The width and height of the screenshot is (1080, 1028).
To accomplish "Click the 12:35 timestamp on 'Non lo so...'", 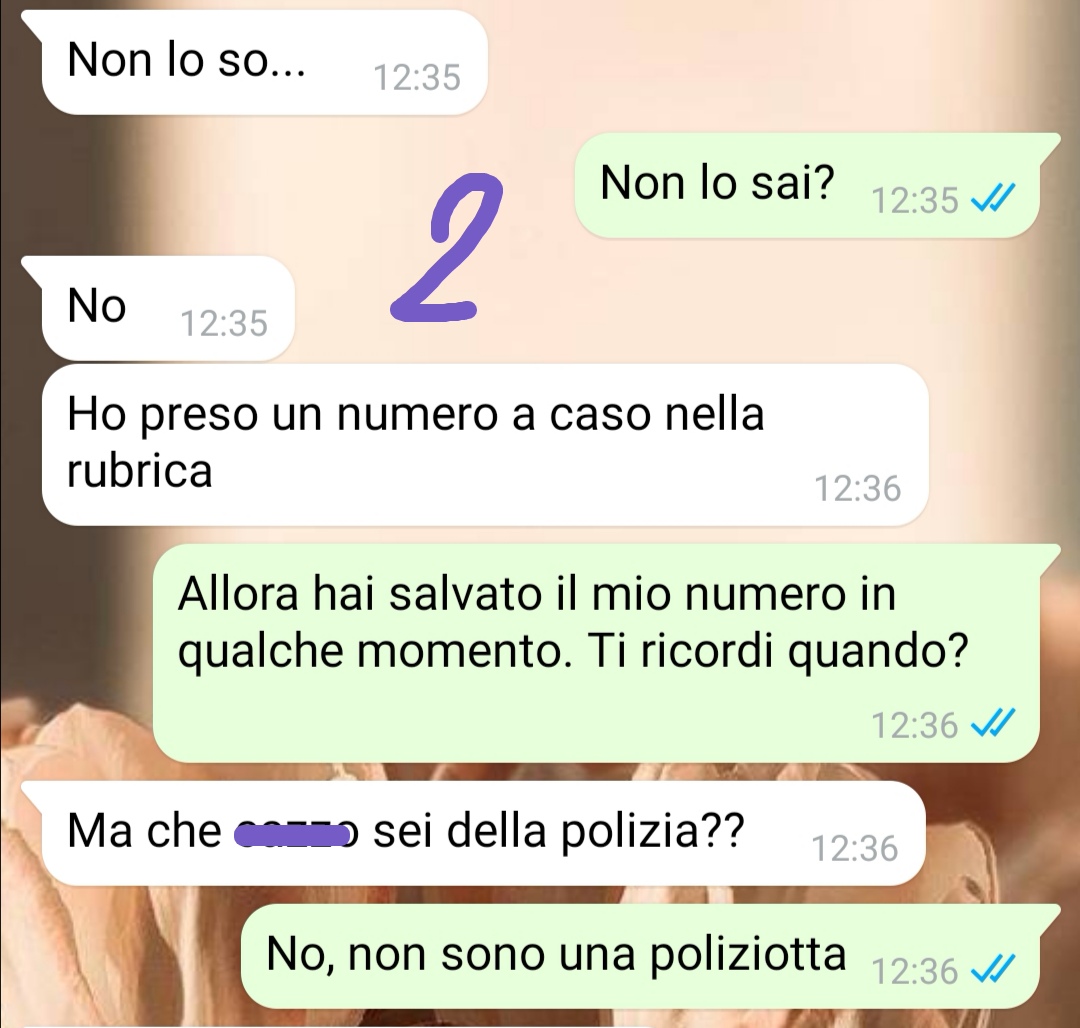I will click(x=417, y=77).
